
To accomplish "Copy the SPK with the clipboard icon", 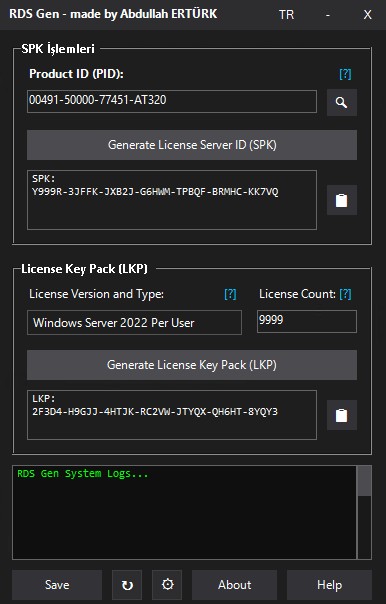I will point(342,200).
